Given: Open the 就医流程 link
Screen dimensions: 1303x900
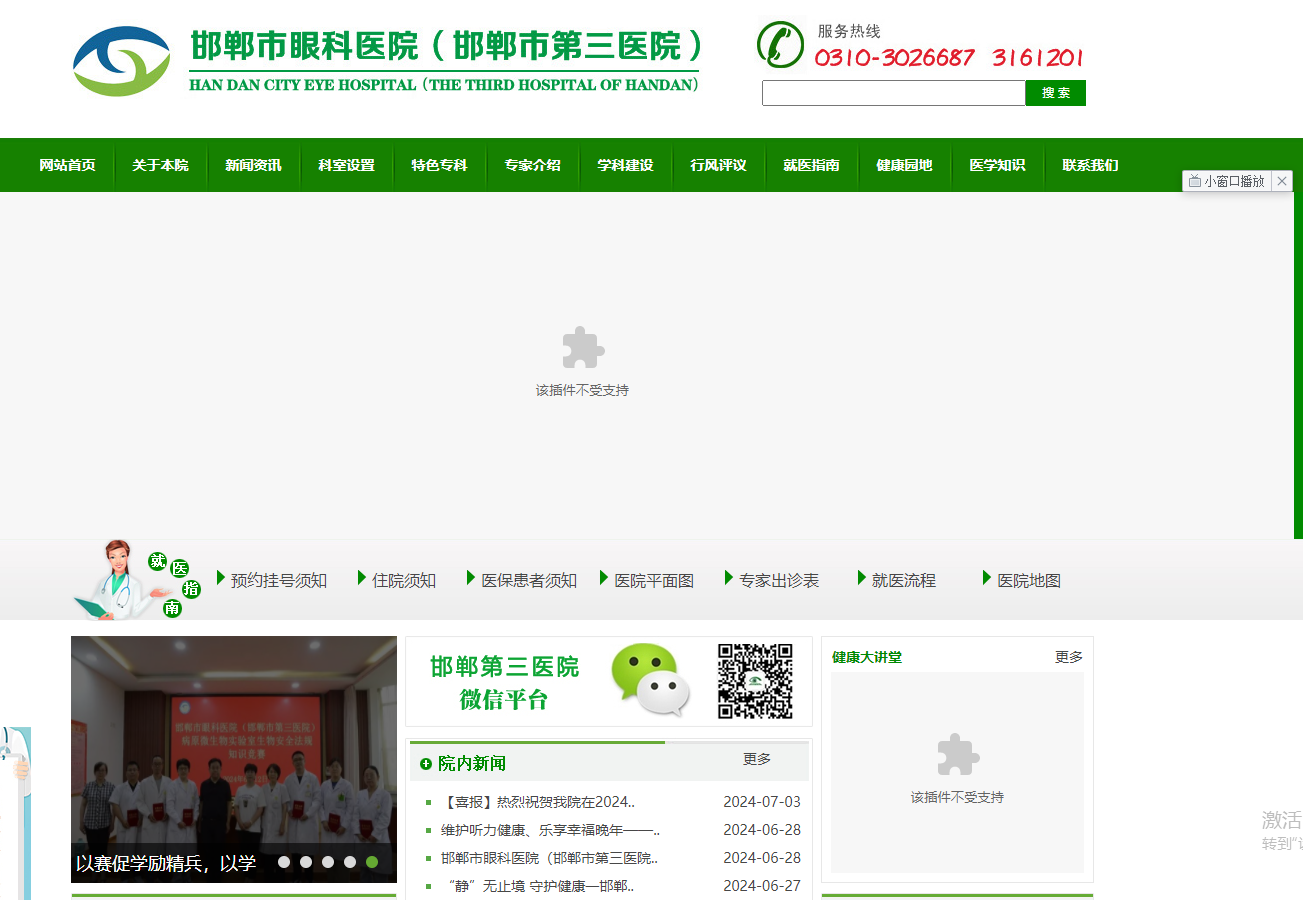Looking at the screenshot, I should click(x=904, y=580).
